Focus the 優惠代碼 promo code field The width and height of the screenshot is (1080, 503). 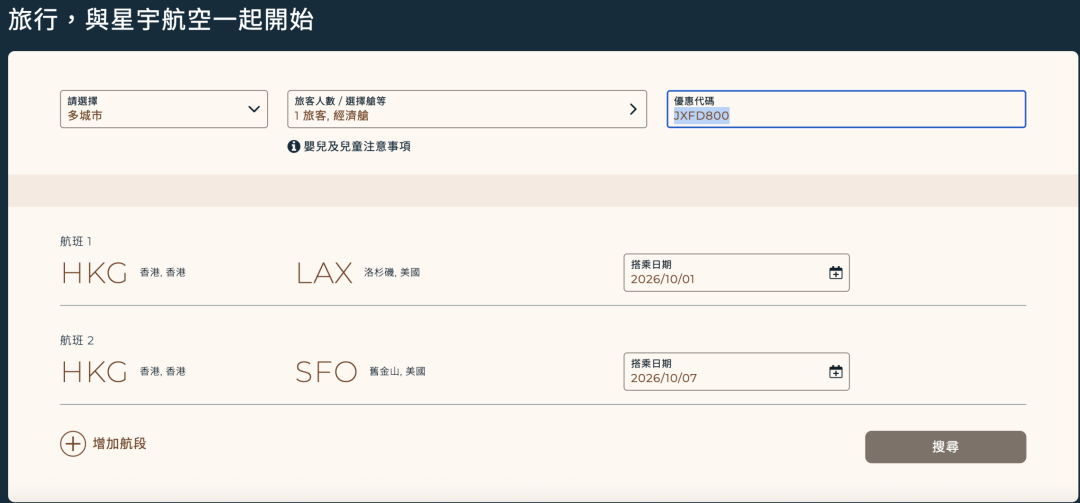pos(847,109)
